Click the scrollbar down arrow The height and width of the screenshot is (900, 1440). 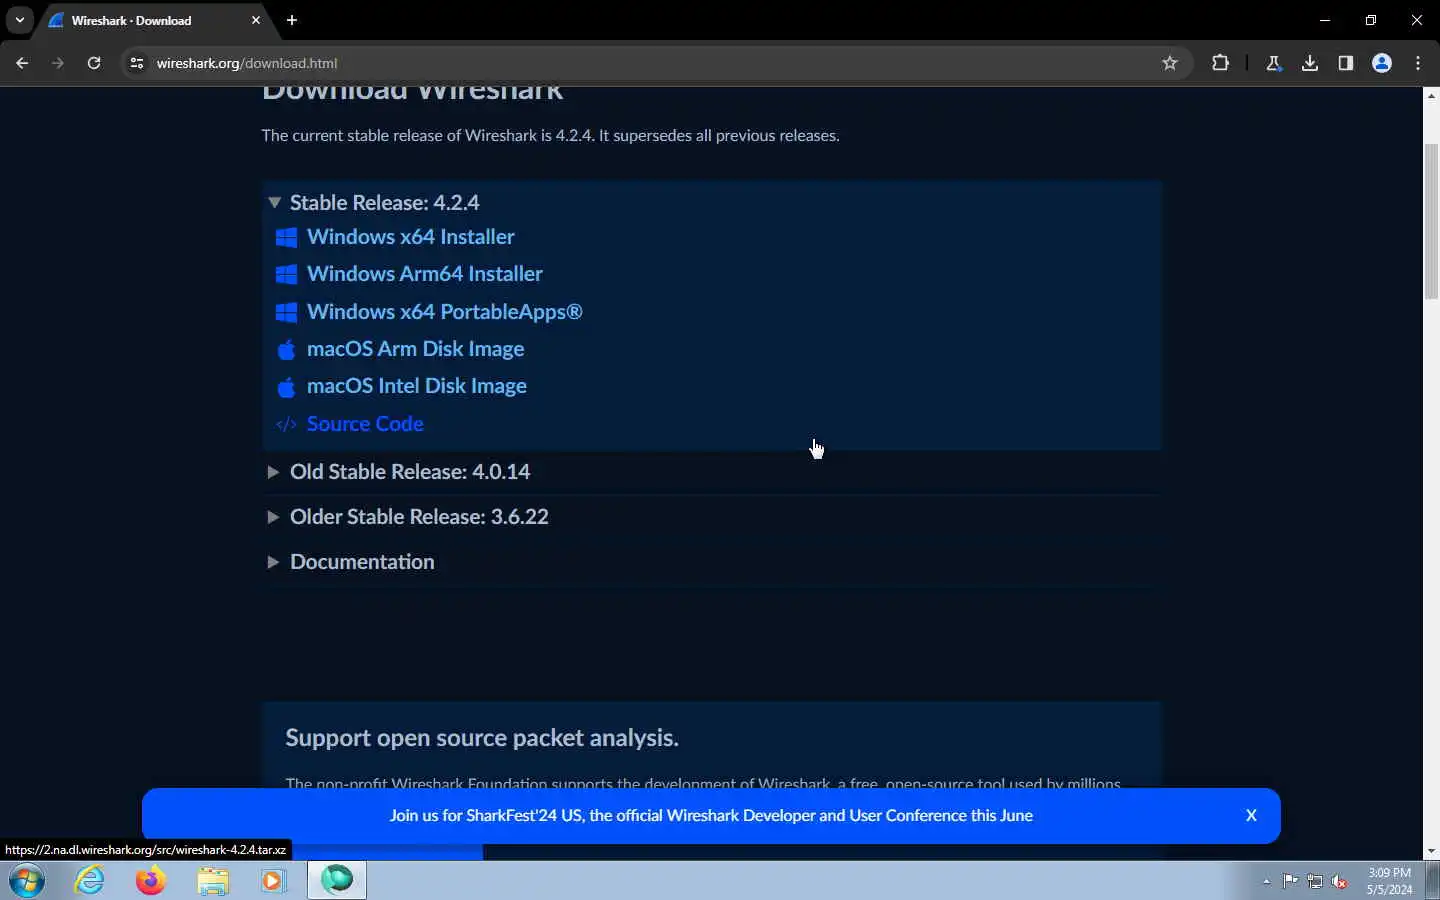pyautogui.click(x=1431, y=851)
